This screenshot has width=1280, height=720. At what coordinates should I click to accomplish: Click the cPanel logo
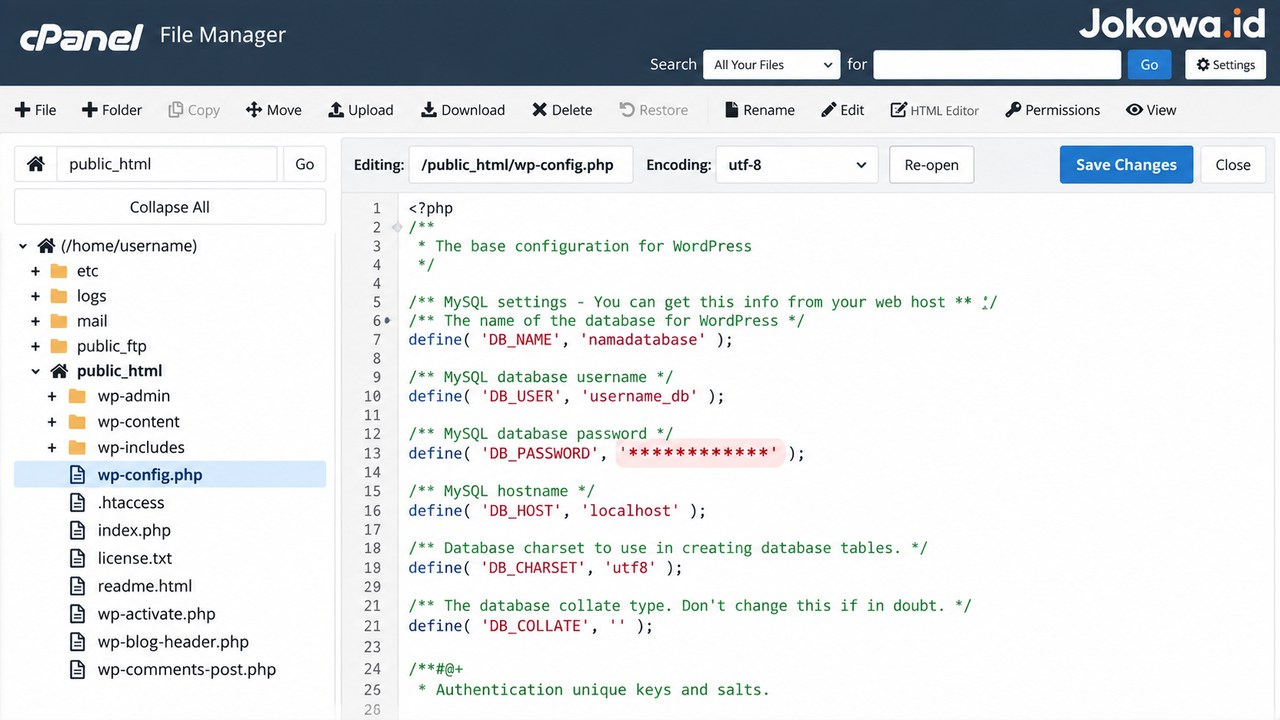(x=82, y=37)
